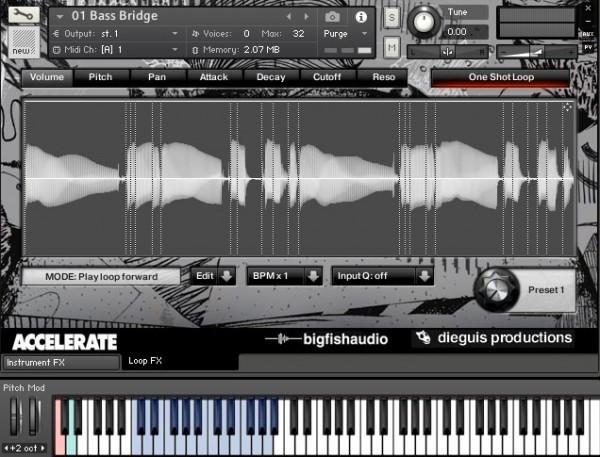Open the Input Q: off dropdown
Image resolution: width=600 pixels, height=457 pixels.
[x=382, y=276]
